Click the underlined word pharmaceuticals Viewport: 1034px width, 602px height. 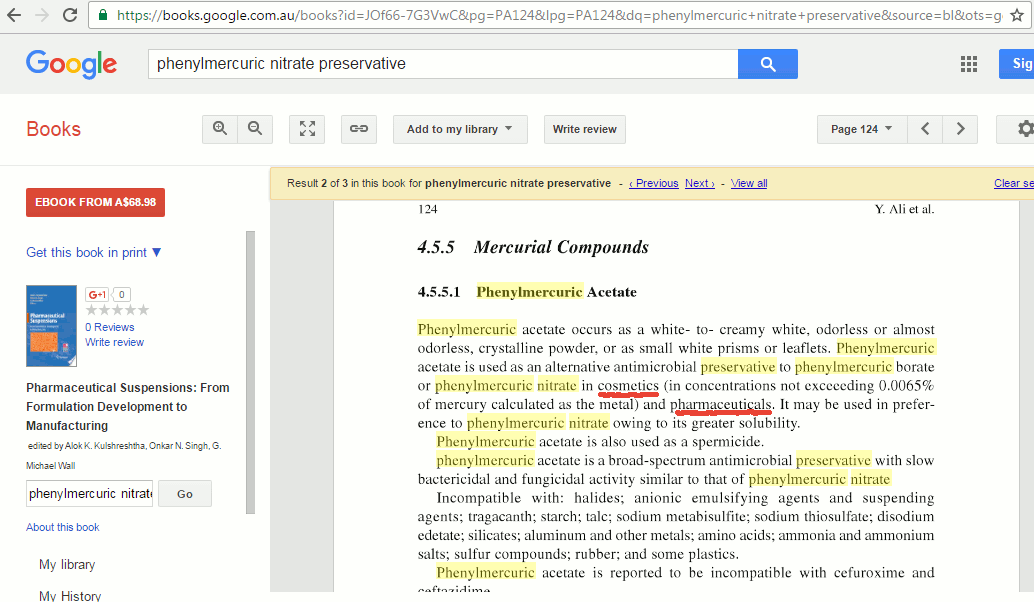(720, 405)
